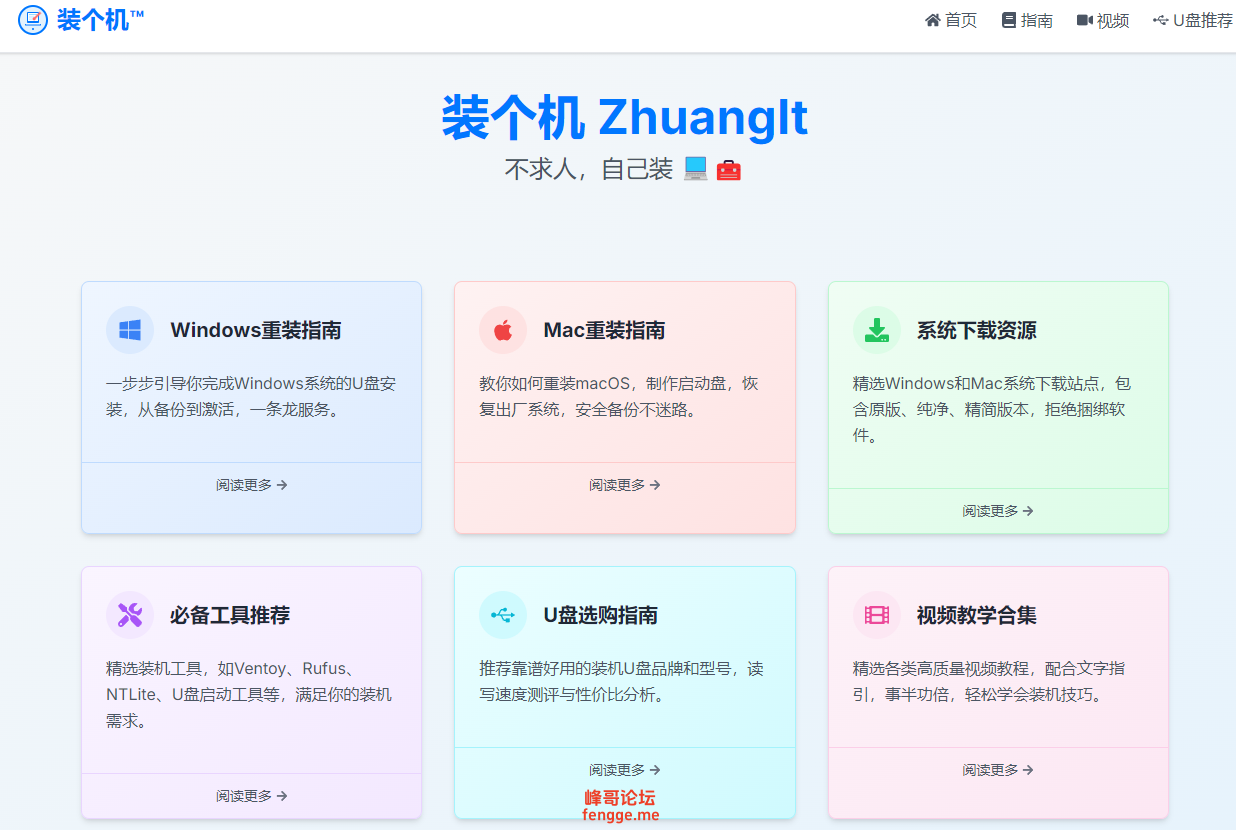1236x830 pixels.
Task: Click 阅读更多 under U盘选购指南
Action: pyautogui.click(x=625, y=770)
